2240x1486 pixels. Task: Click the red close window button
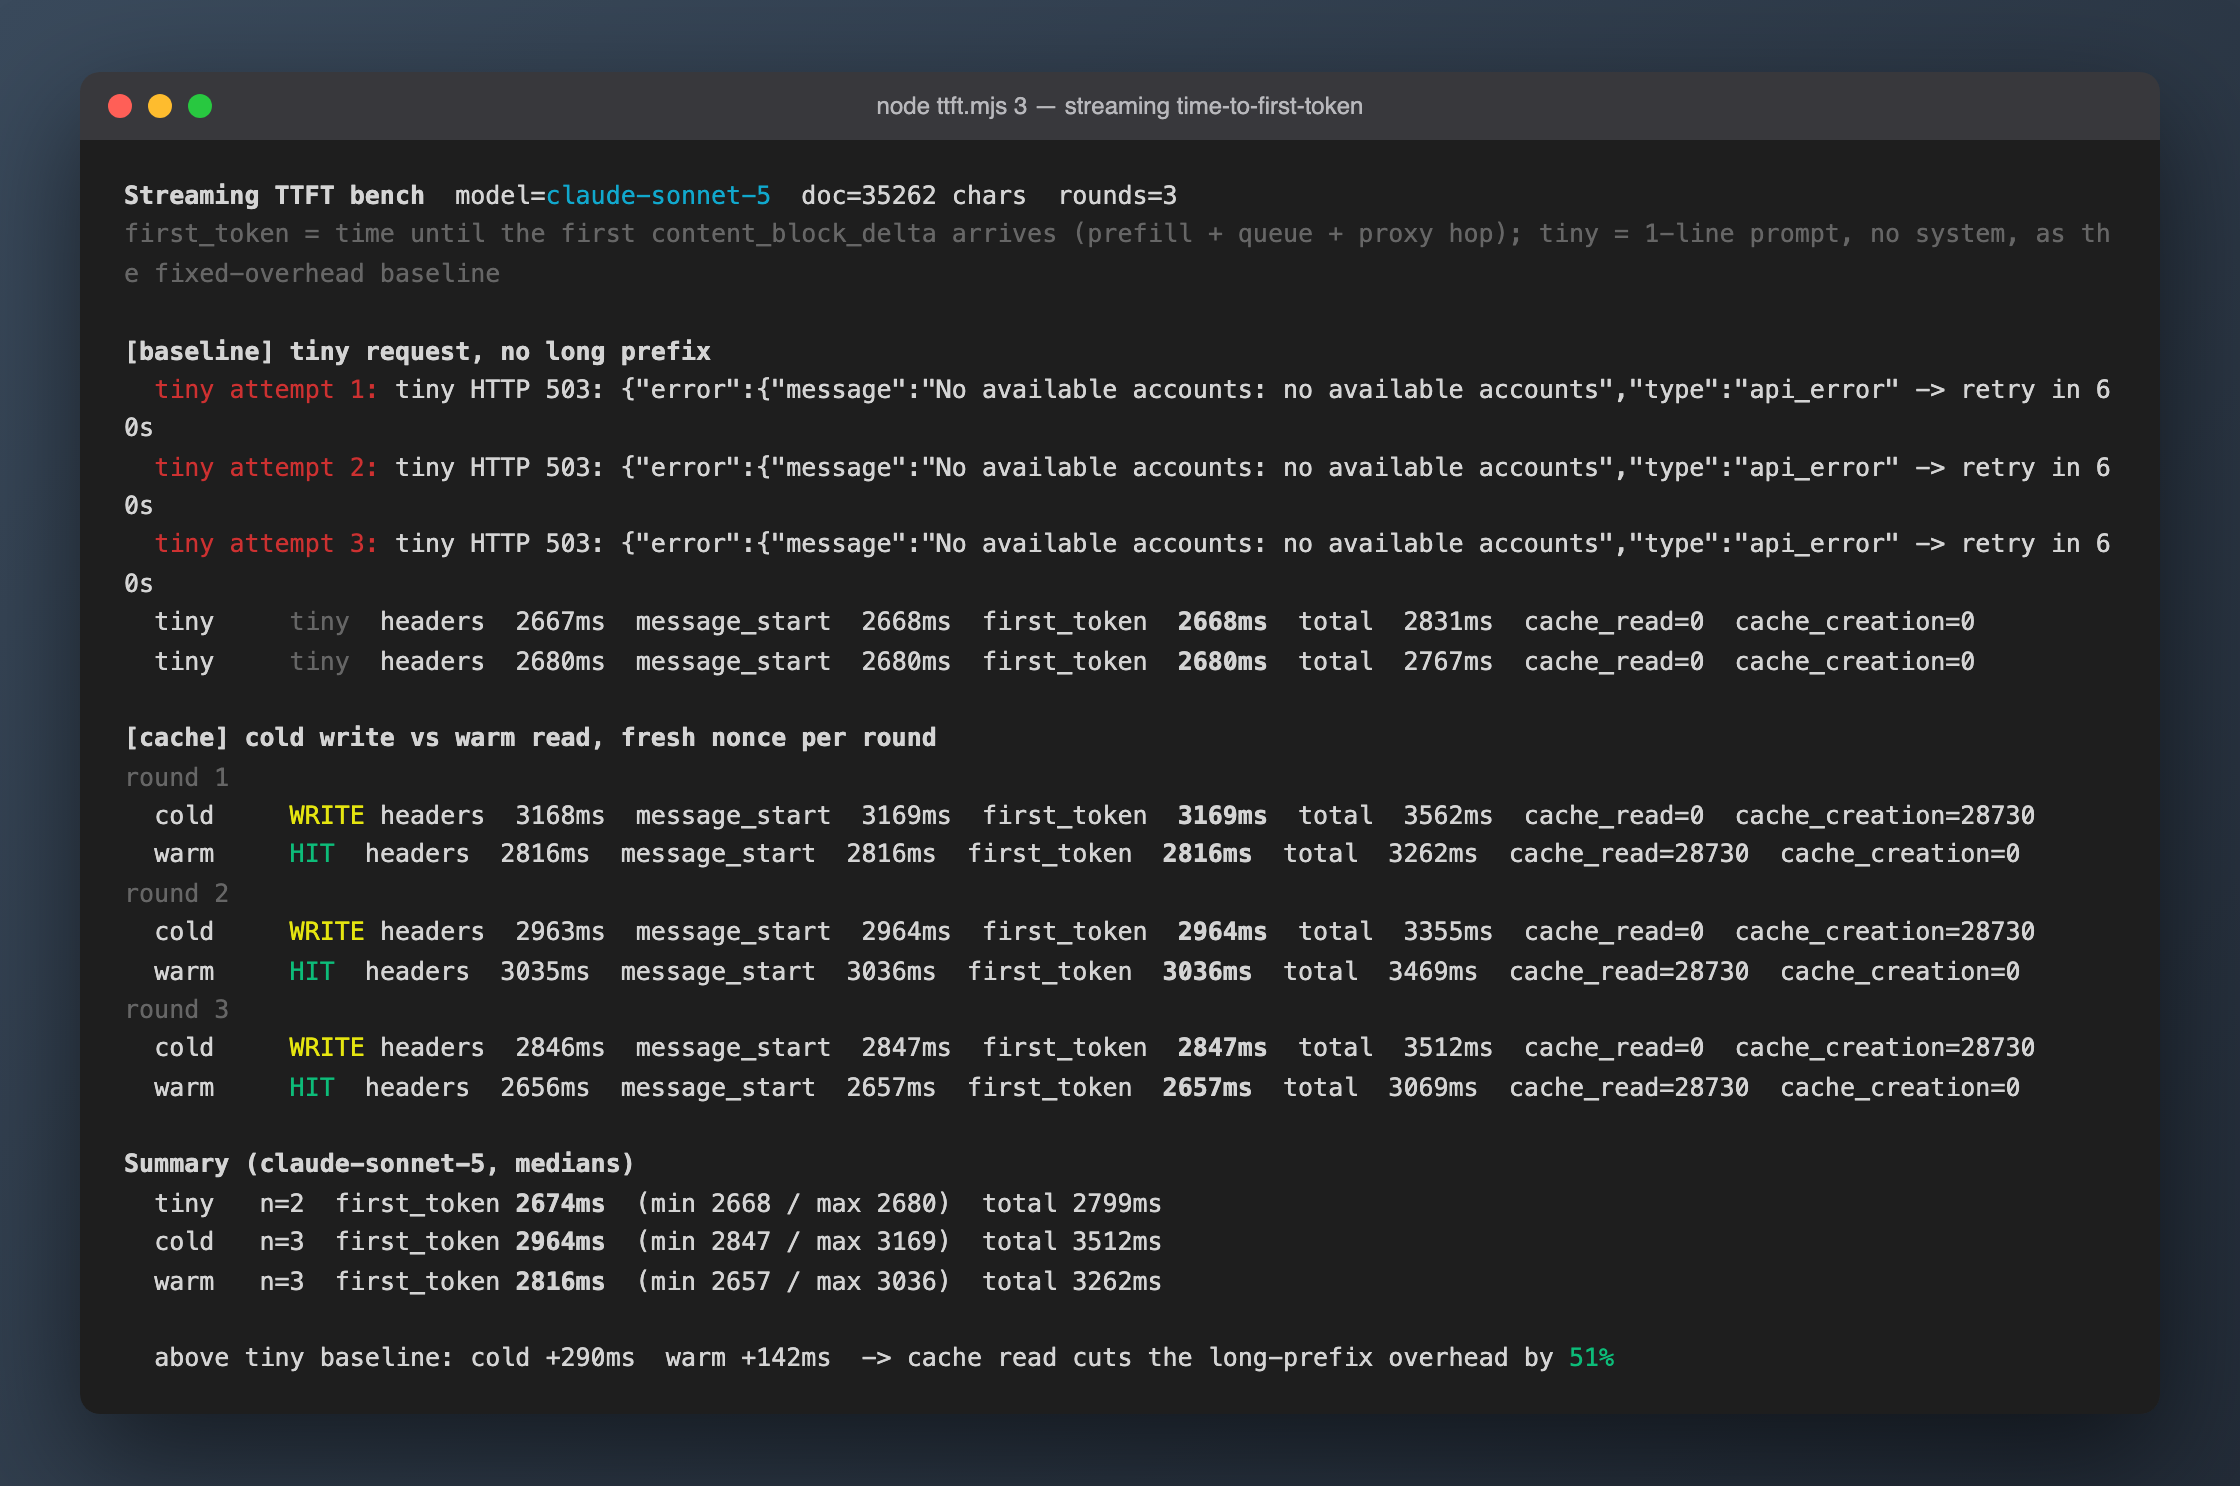120,106
